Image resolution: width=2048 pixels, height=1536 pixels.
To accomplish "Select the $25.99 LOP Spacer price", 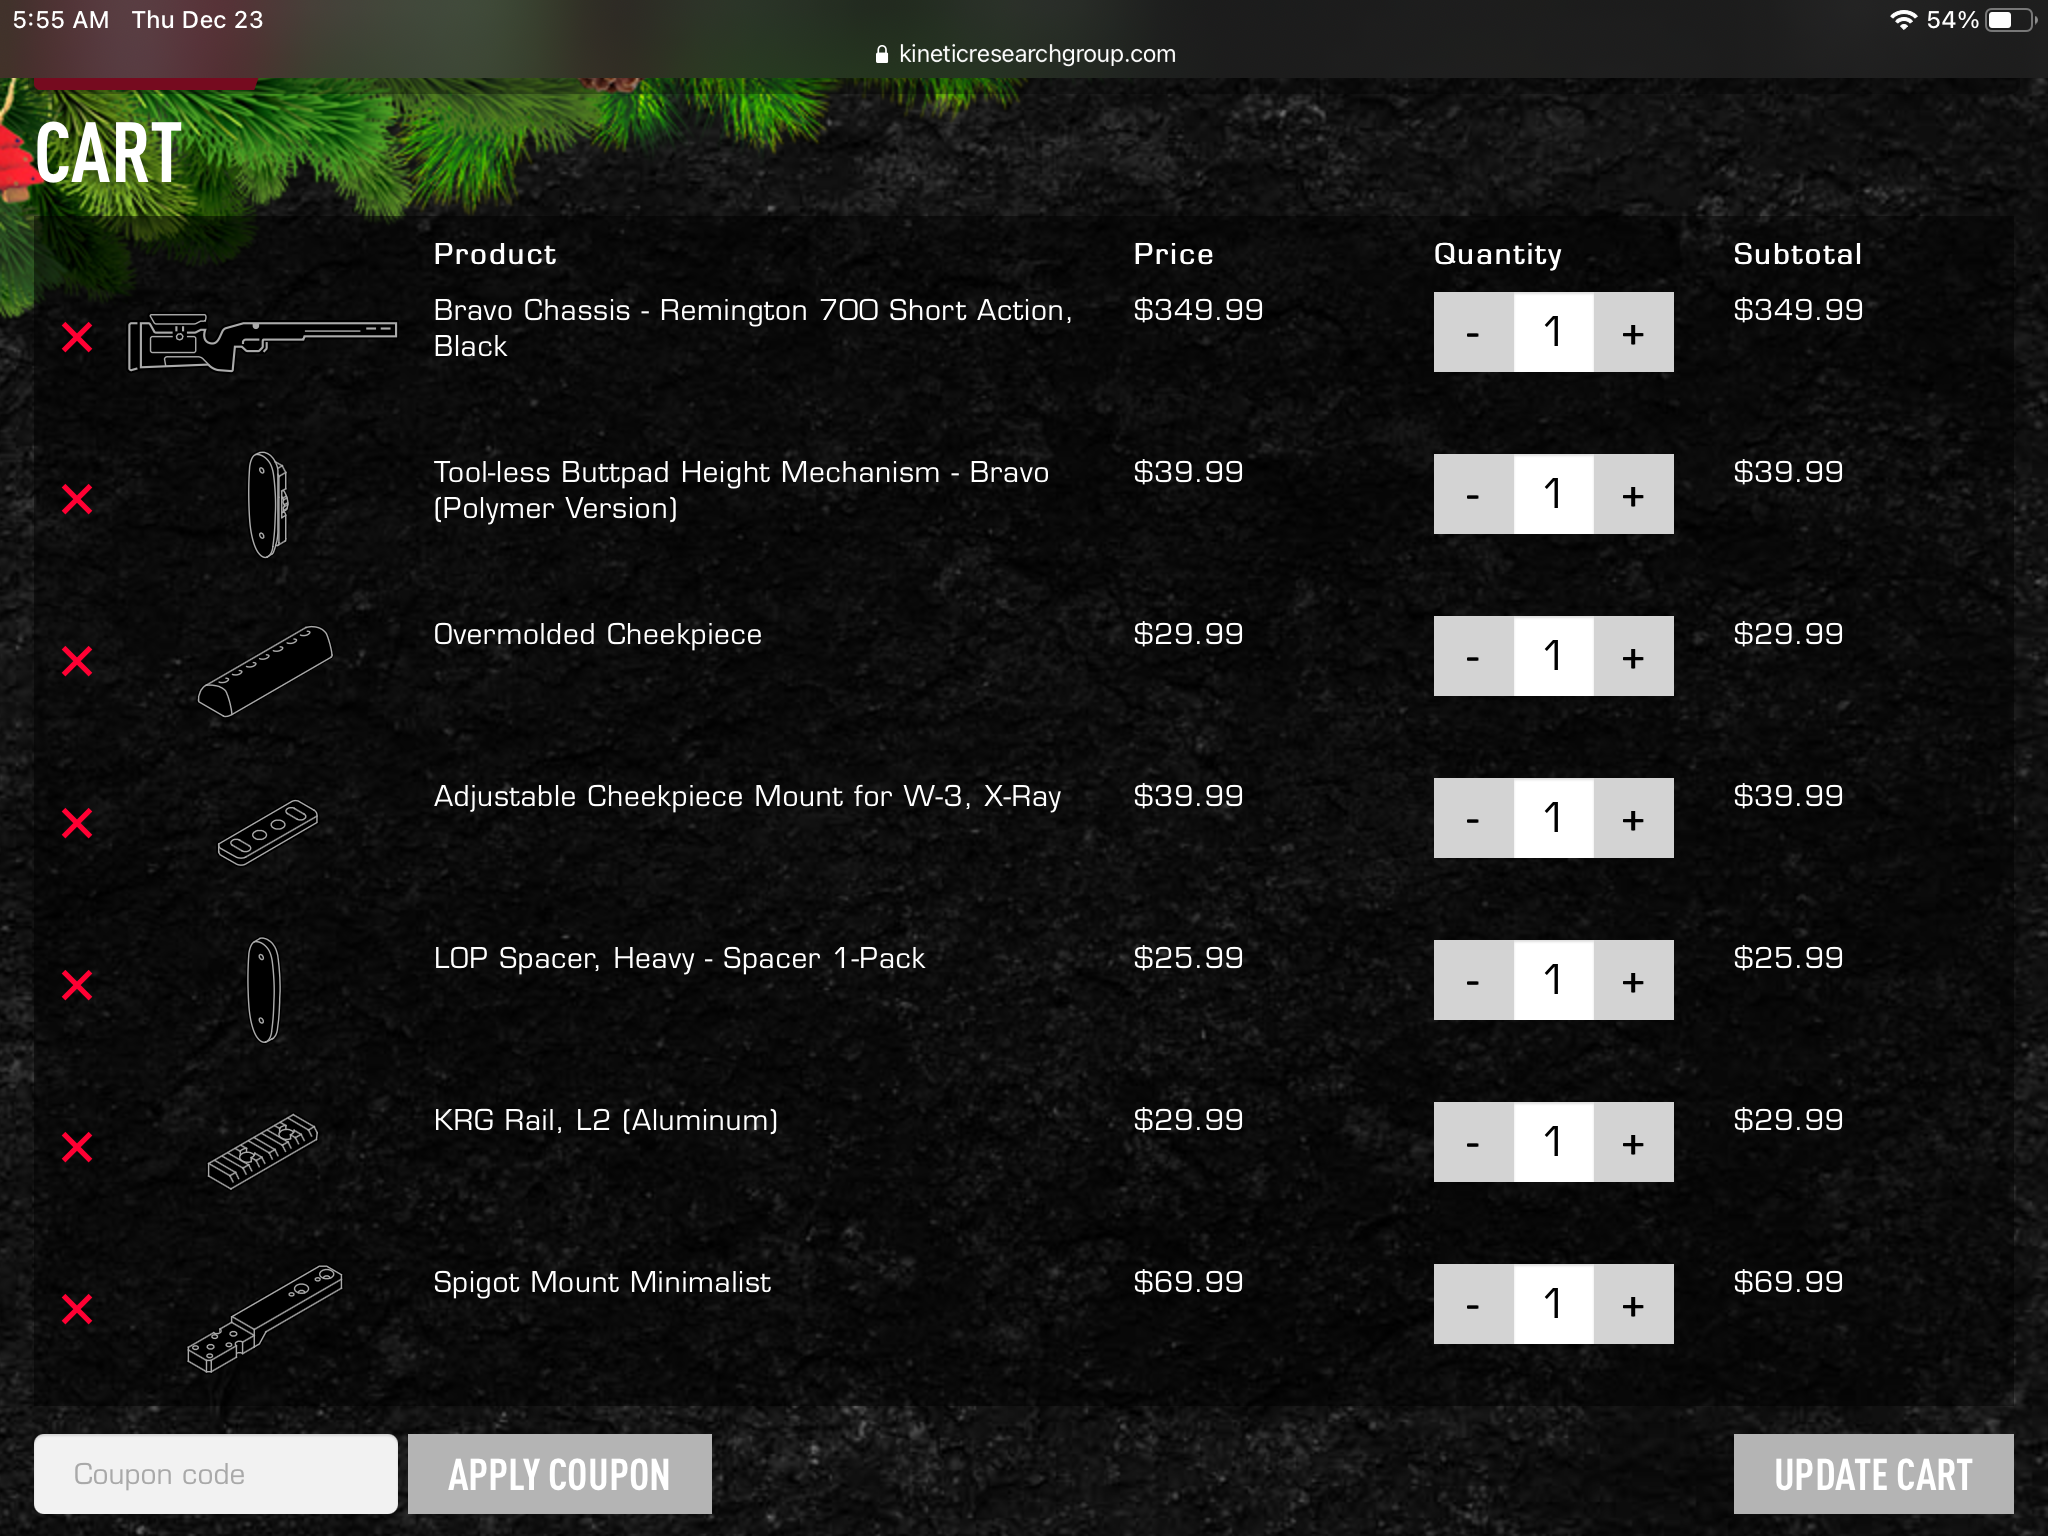I will coord(1188,958).
